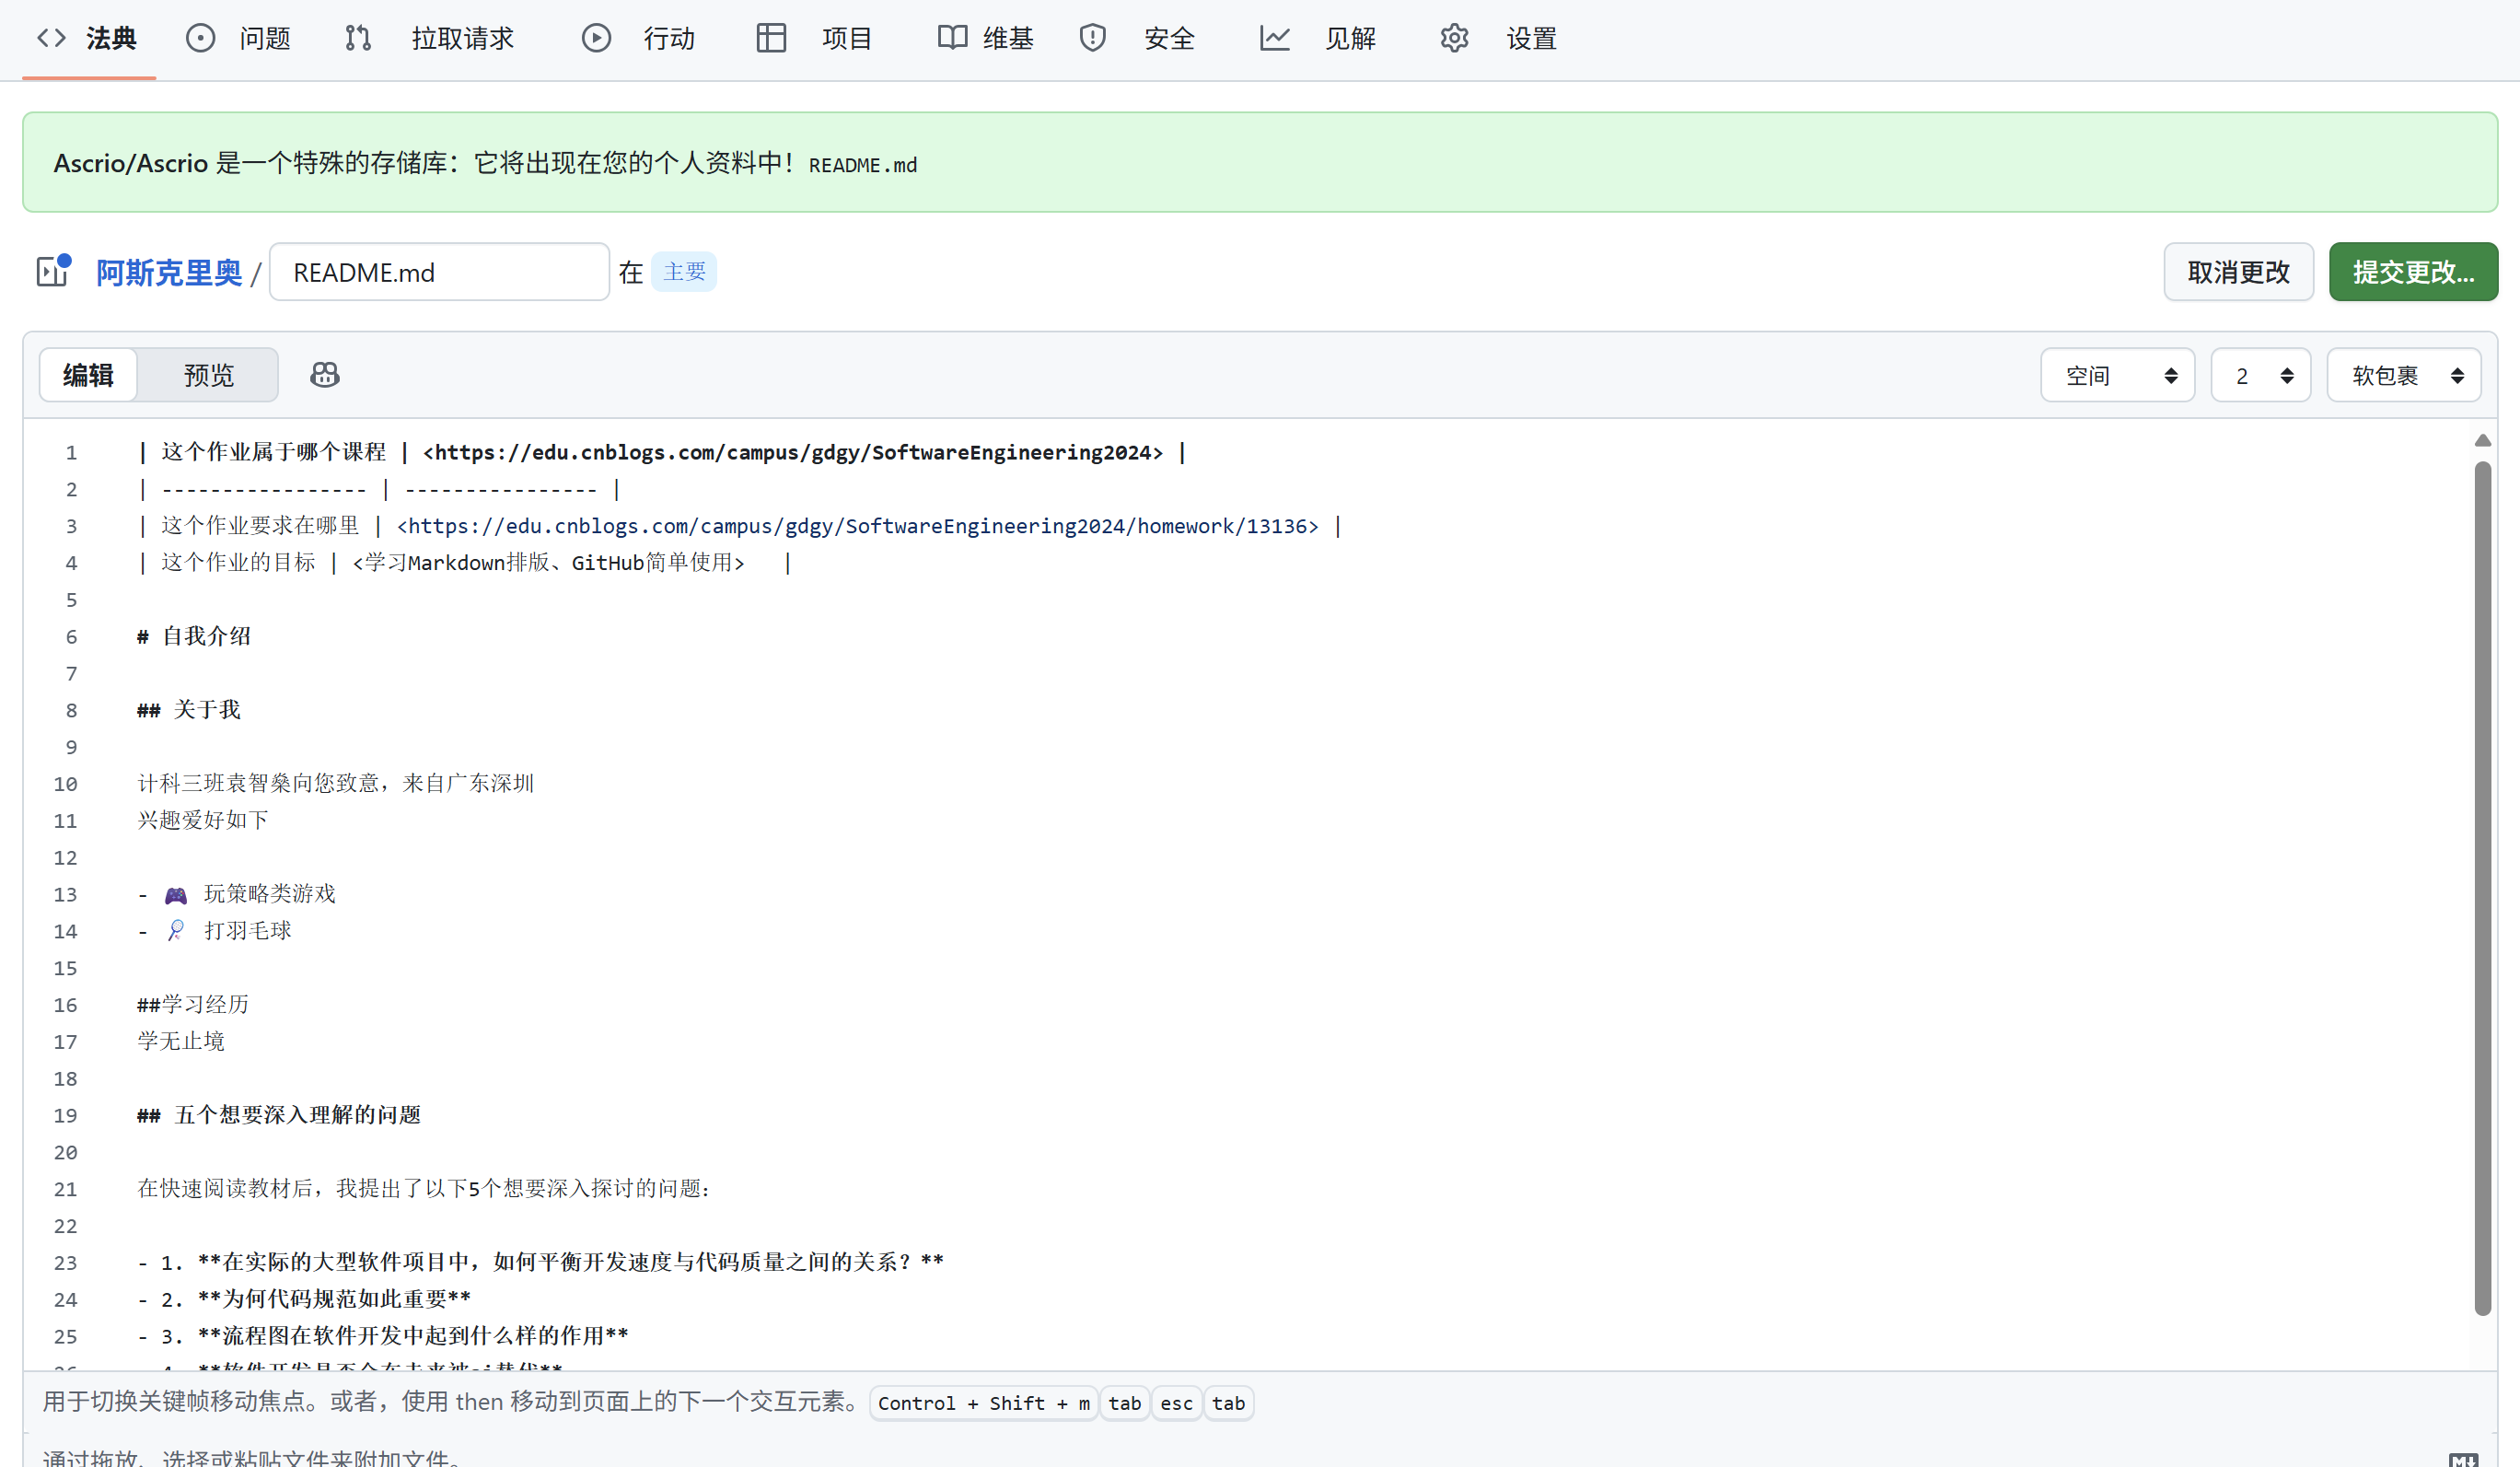Open the 空间 indent mode dropdown

point(2117,375)
